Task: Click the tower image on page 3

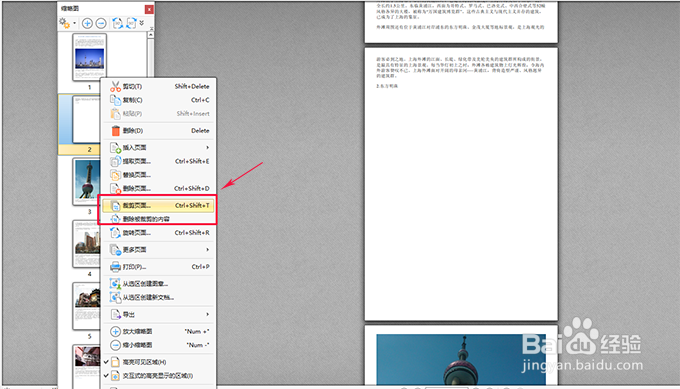Action: tap(461, 359)
